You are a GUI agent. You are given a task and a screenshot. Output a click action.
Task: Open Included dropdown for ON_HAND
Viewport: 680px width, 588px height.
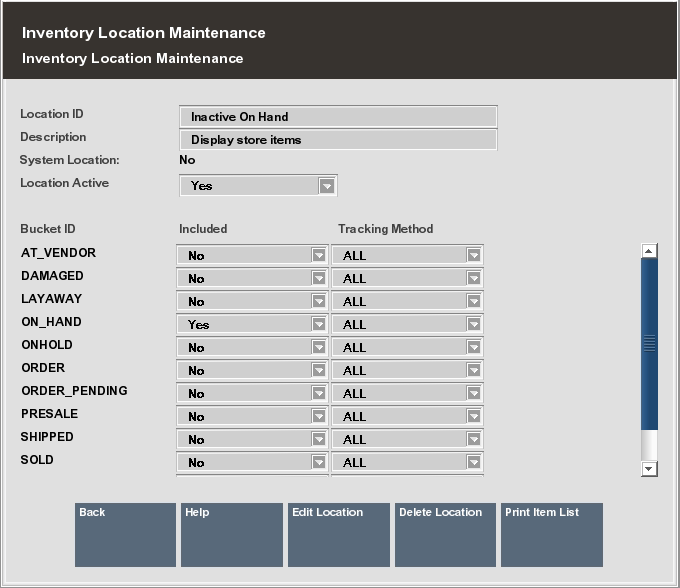click(x=252, y=324)
